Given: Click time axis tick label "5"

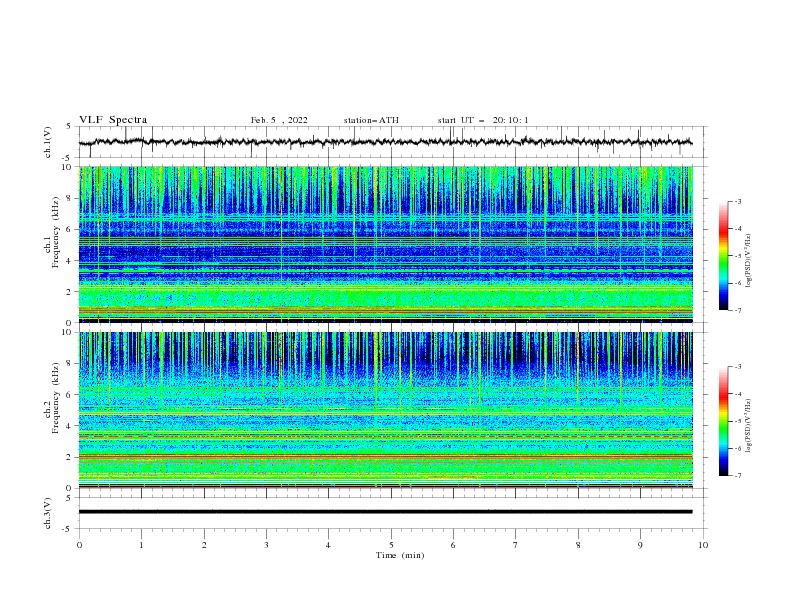Looking at the screenshot, I should [x=391, y=545].
